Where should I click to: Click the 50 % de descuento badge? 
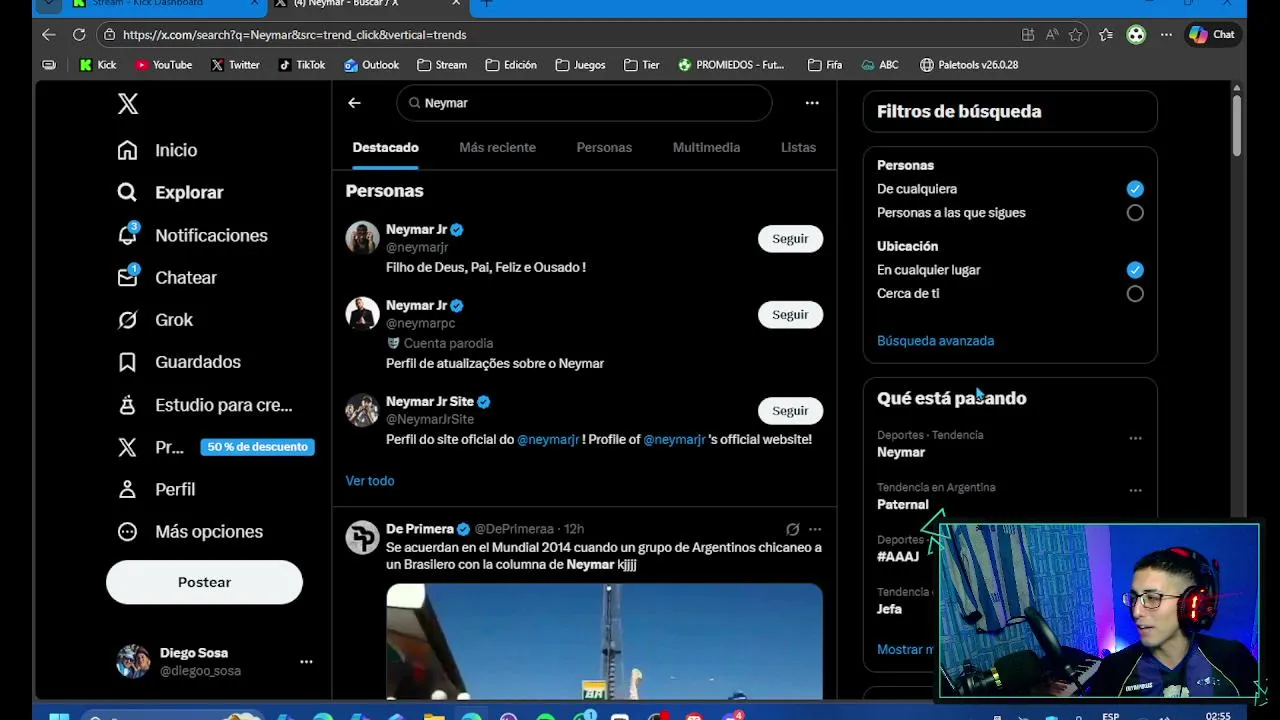257,447
